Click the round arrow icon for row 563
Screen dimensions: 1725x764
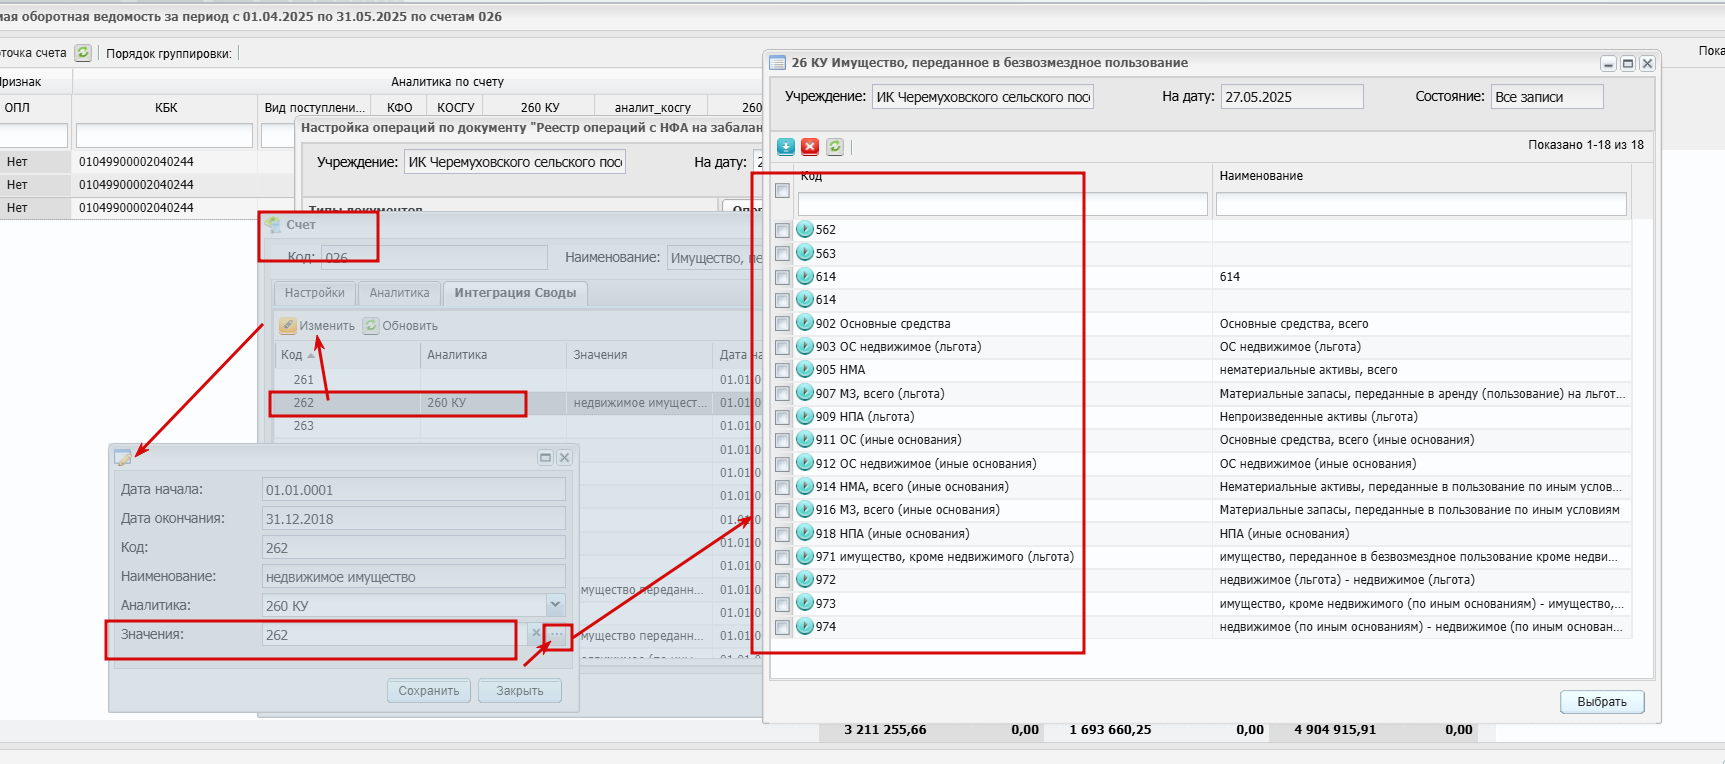(x=805, y=253)
